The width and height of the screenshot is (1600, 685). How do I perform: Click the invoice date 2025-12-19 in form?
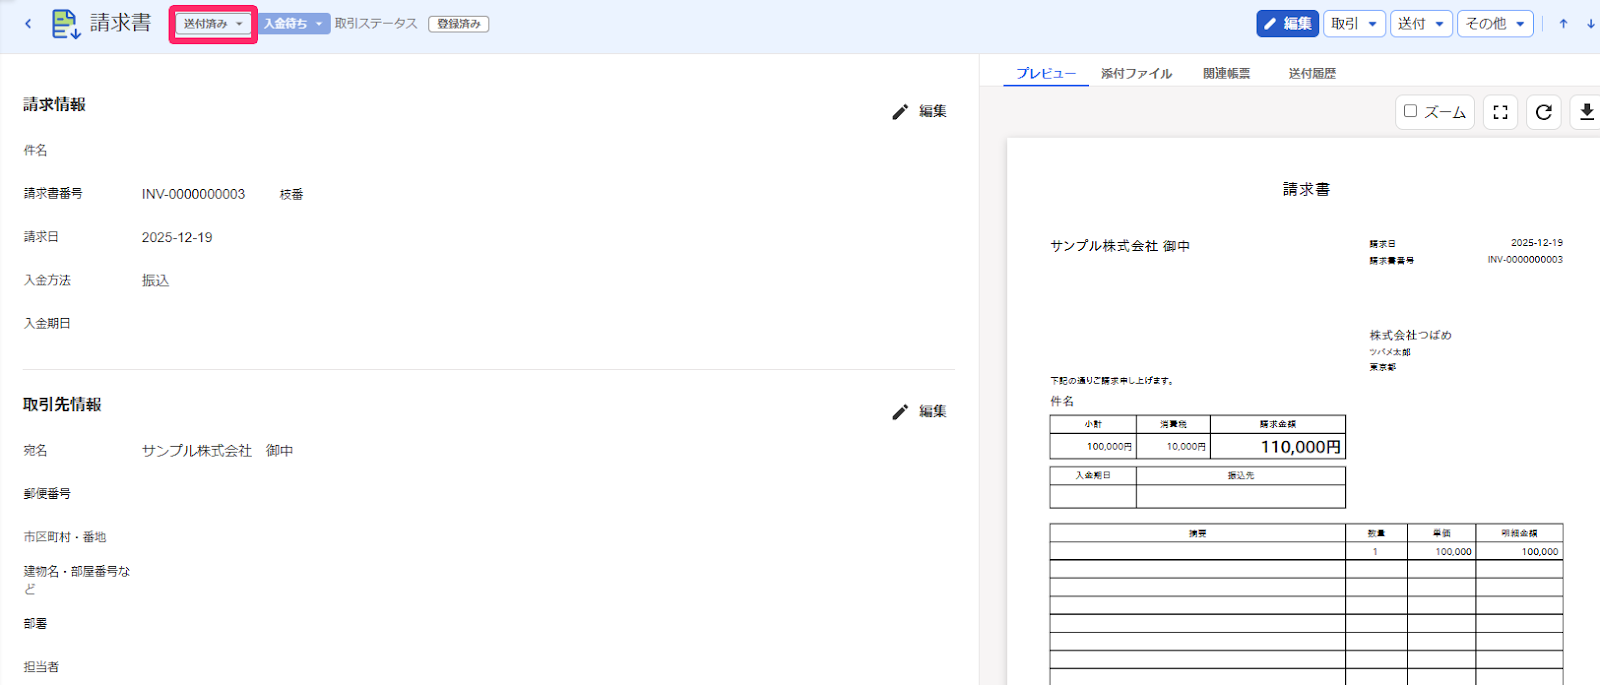click(177, 237)
